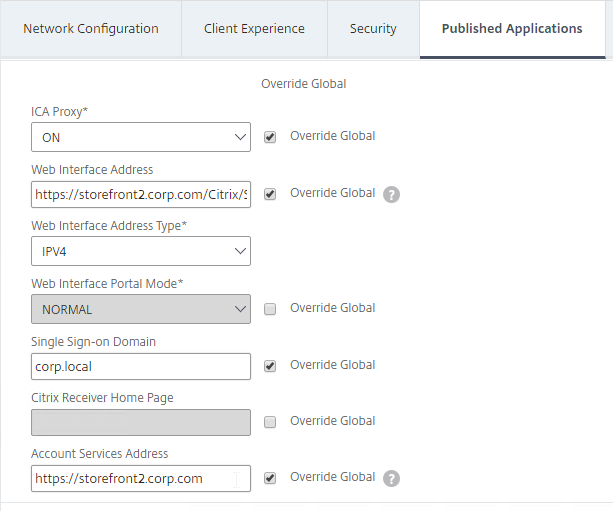Click the Web Interface Address label
Image resolution: width=613 pixels, height=511 pixels.
(x=92, y=170)
